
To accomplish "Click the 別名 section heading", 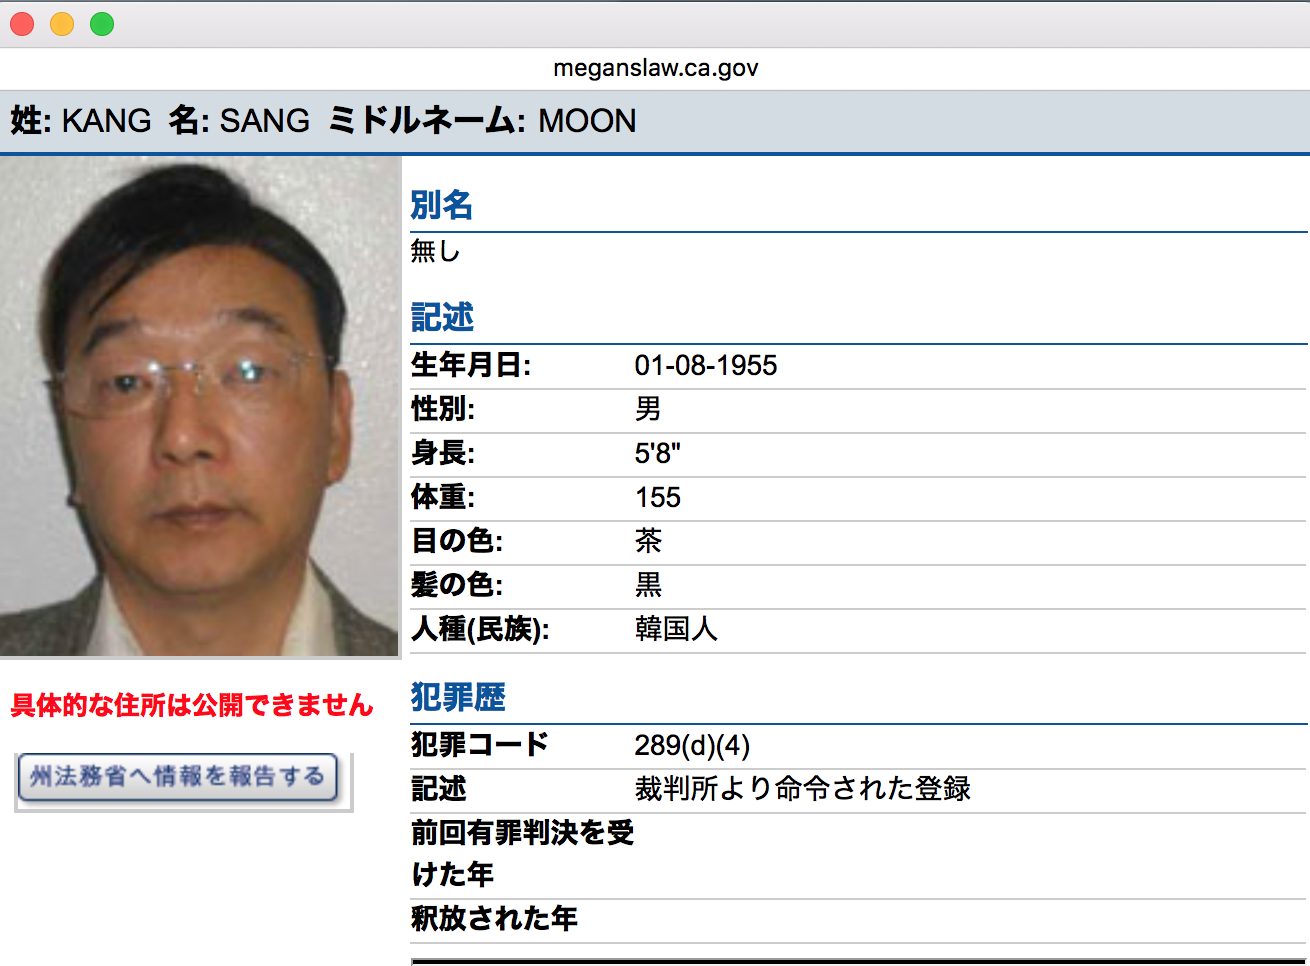I will (441, 205).
